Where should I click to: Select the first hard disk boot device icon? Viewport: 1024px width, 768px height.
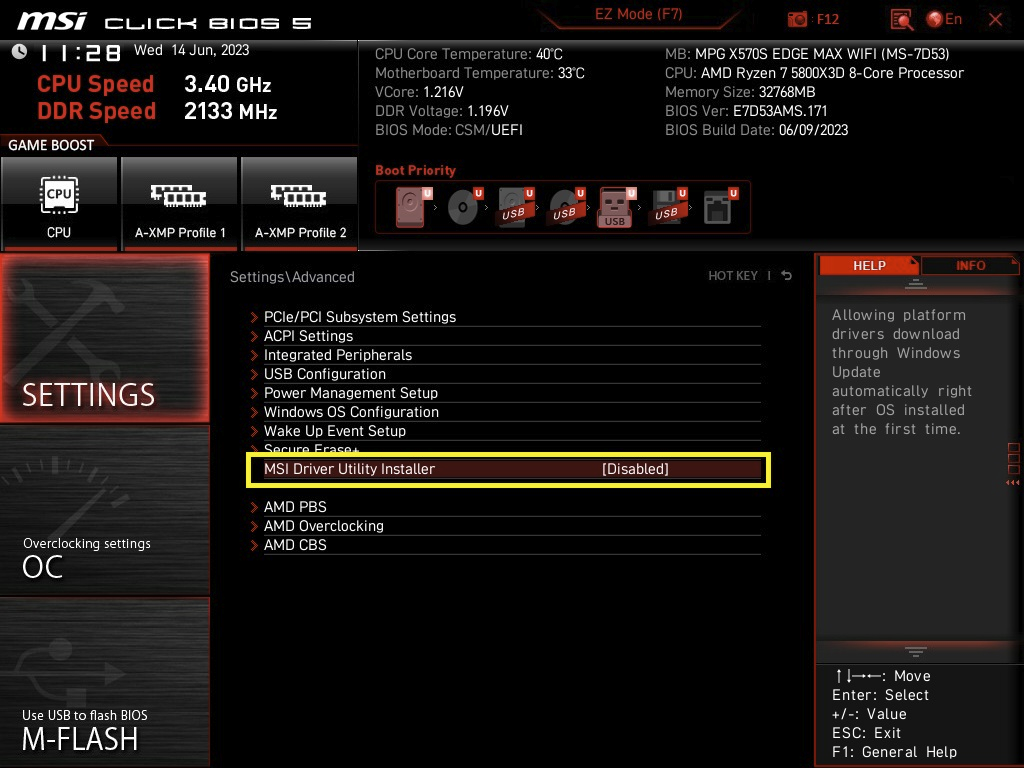pos(413,206)
